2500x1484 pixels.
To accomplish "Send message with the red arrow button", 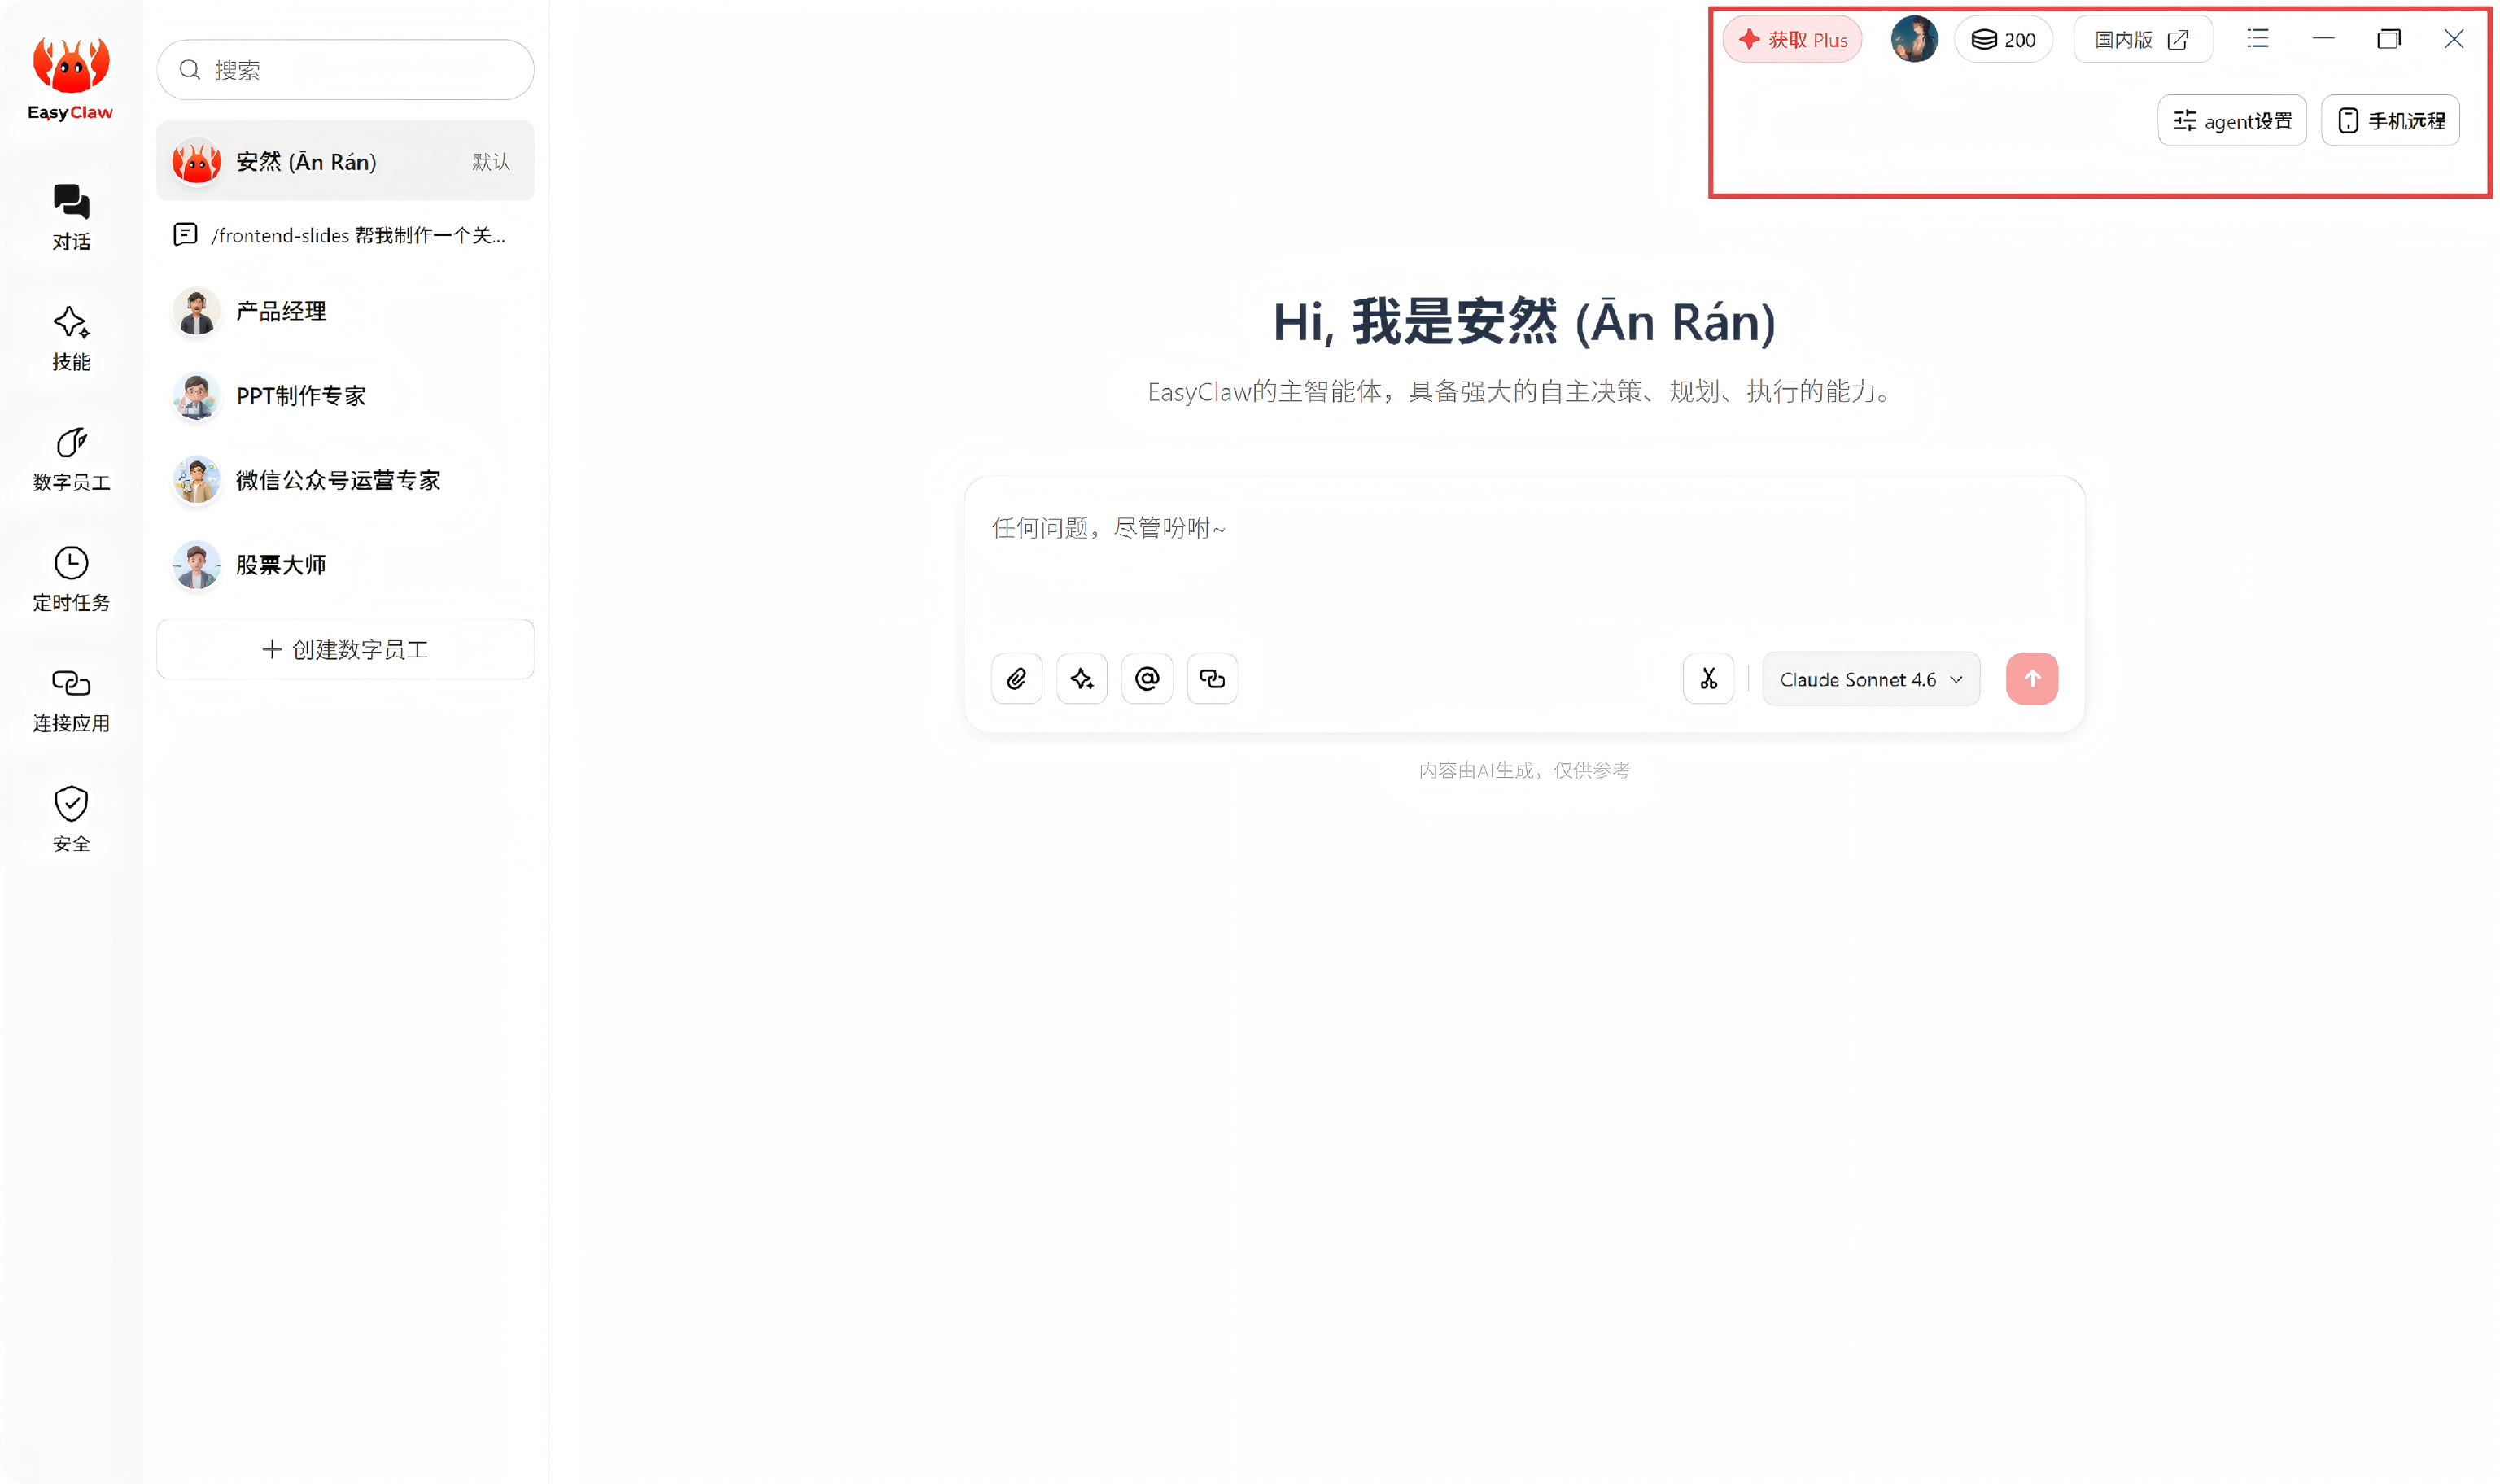I will [x=2032, y=679].
